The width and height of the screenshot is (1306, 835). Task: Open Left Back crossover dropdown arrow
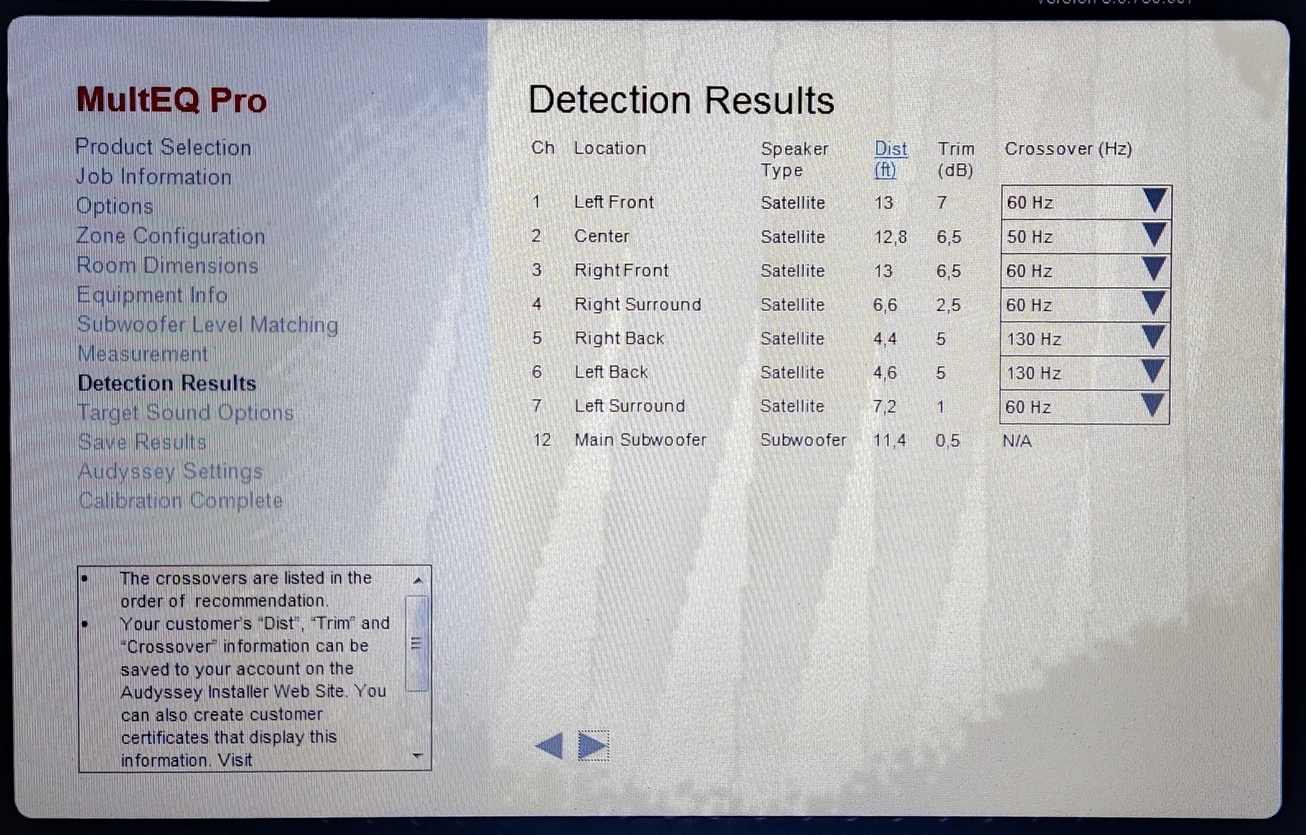tap(1154, 372)
